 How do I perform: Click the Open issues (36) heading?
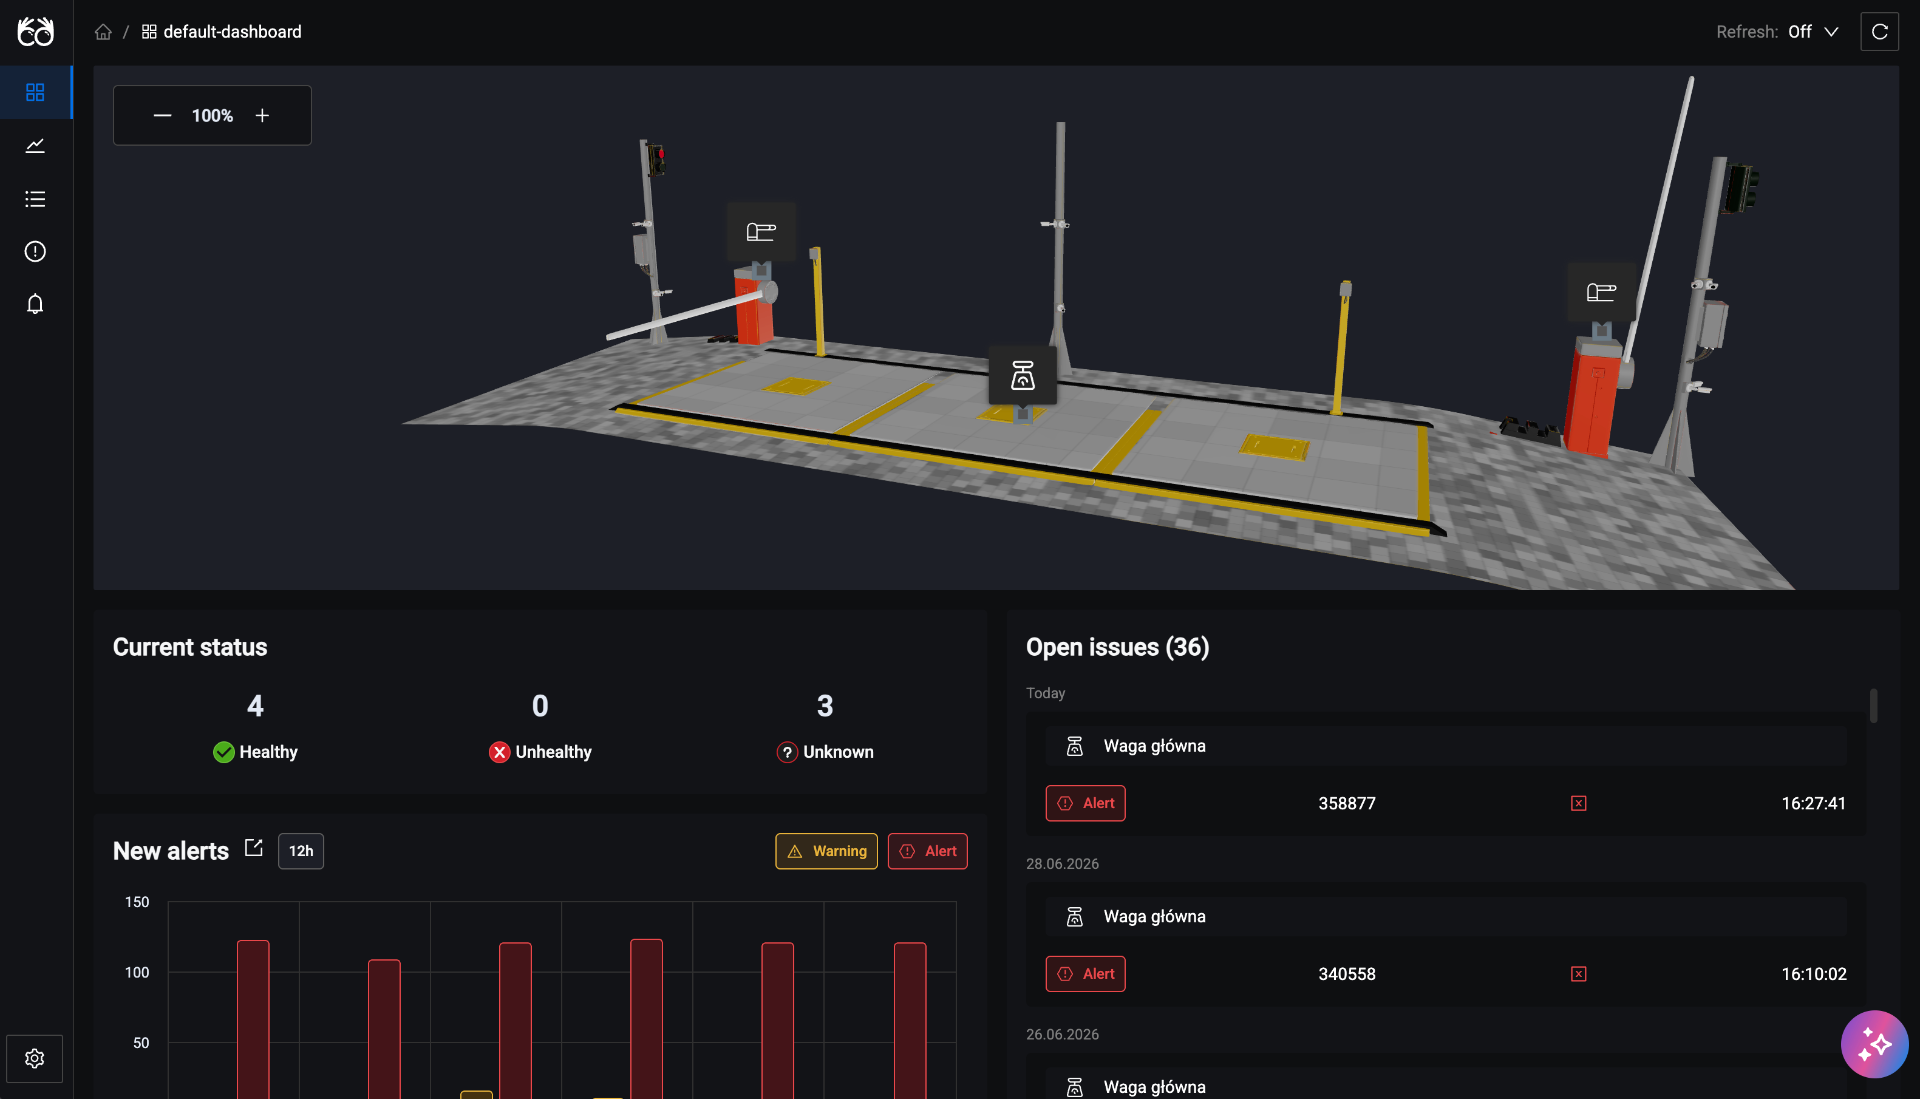(1117, 647)
